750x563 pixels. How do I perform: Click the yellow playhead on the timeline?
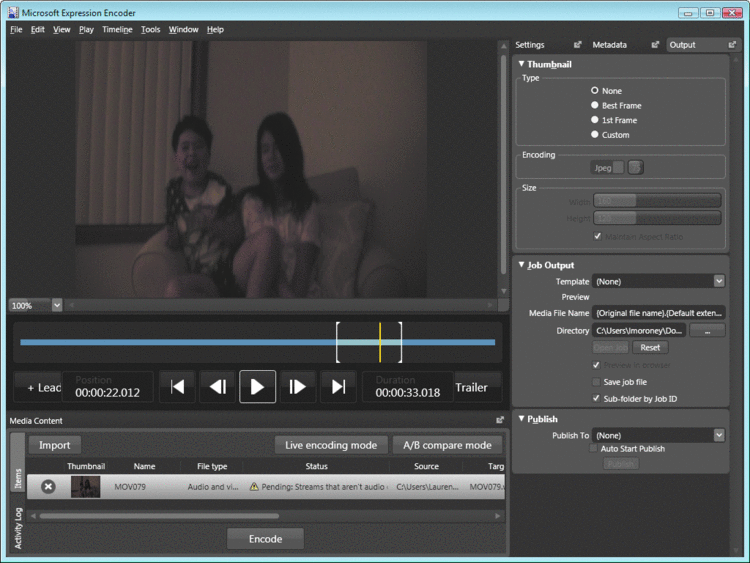click(x=380, y=342)
